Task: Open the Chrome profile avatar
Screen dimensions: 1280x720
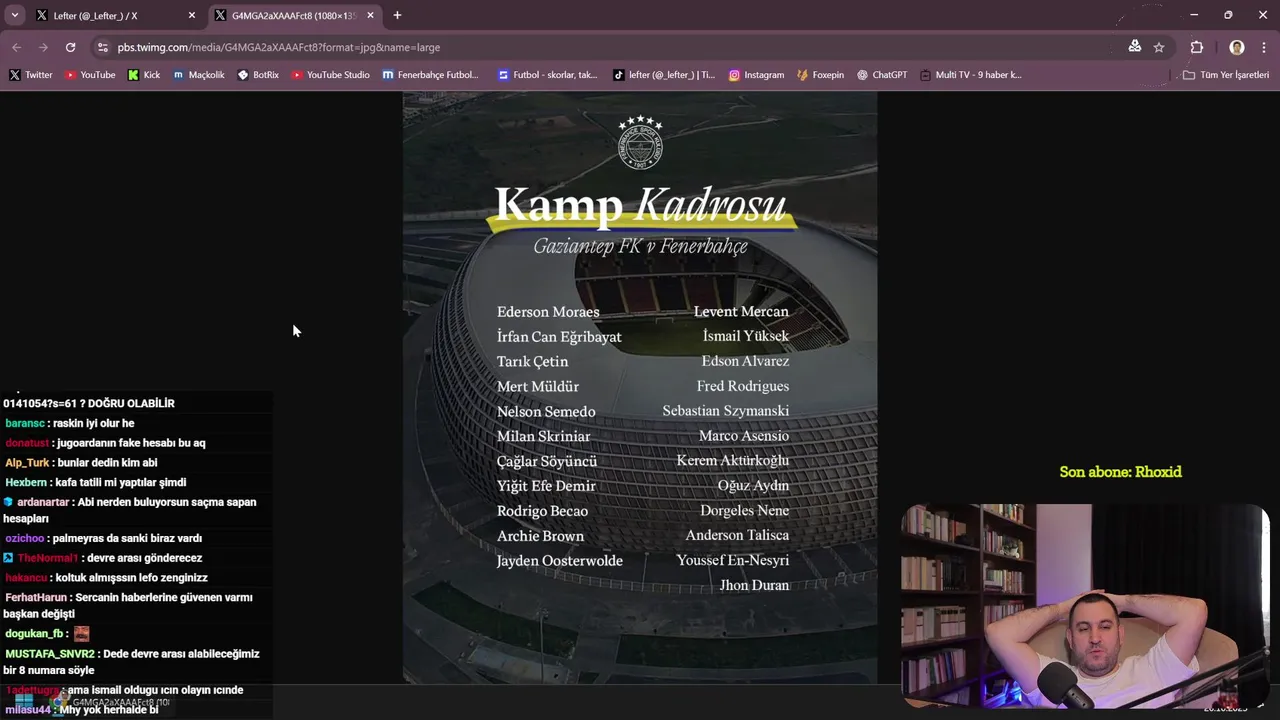Action: click(x=1237, y=47)
